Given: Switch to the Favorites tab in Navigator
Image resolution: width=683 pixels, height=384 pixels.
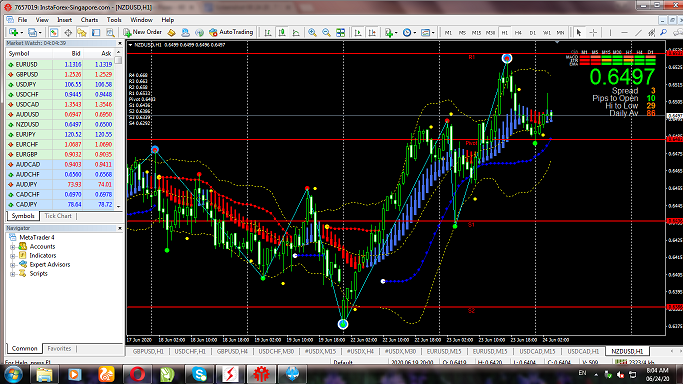Looking at the screenshot, I should point(59,349).
